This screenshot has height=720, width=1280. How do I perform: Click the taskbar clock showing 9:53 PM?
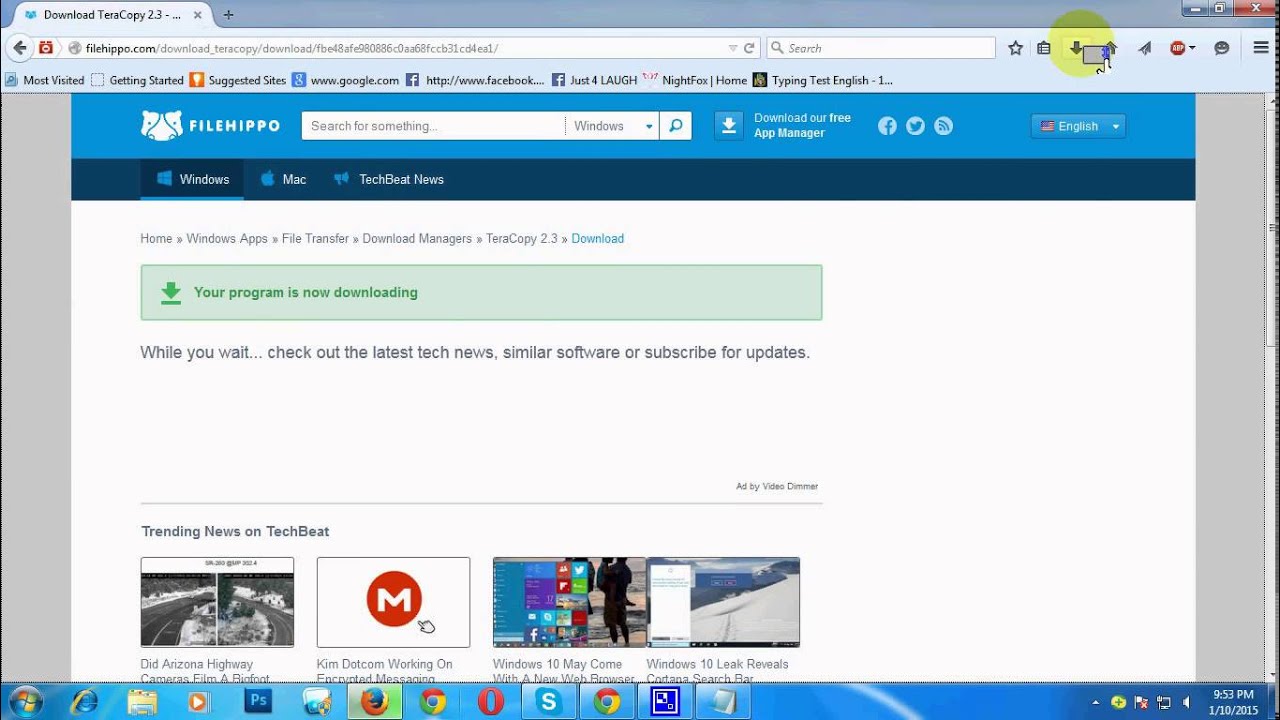pyautogui.click(x=1232, y=702)
